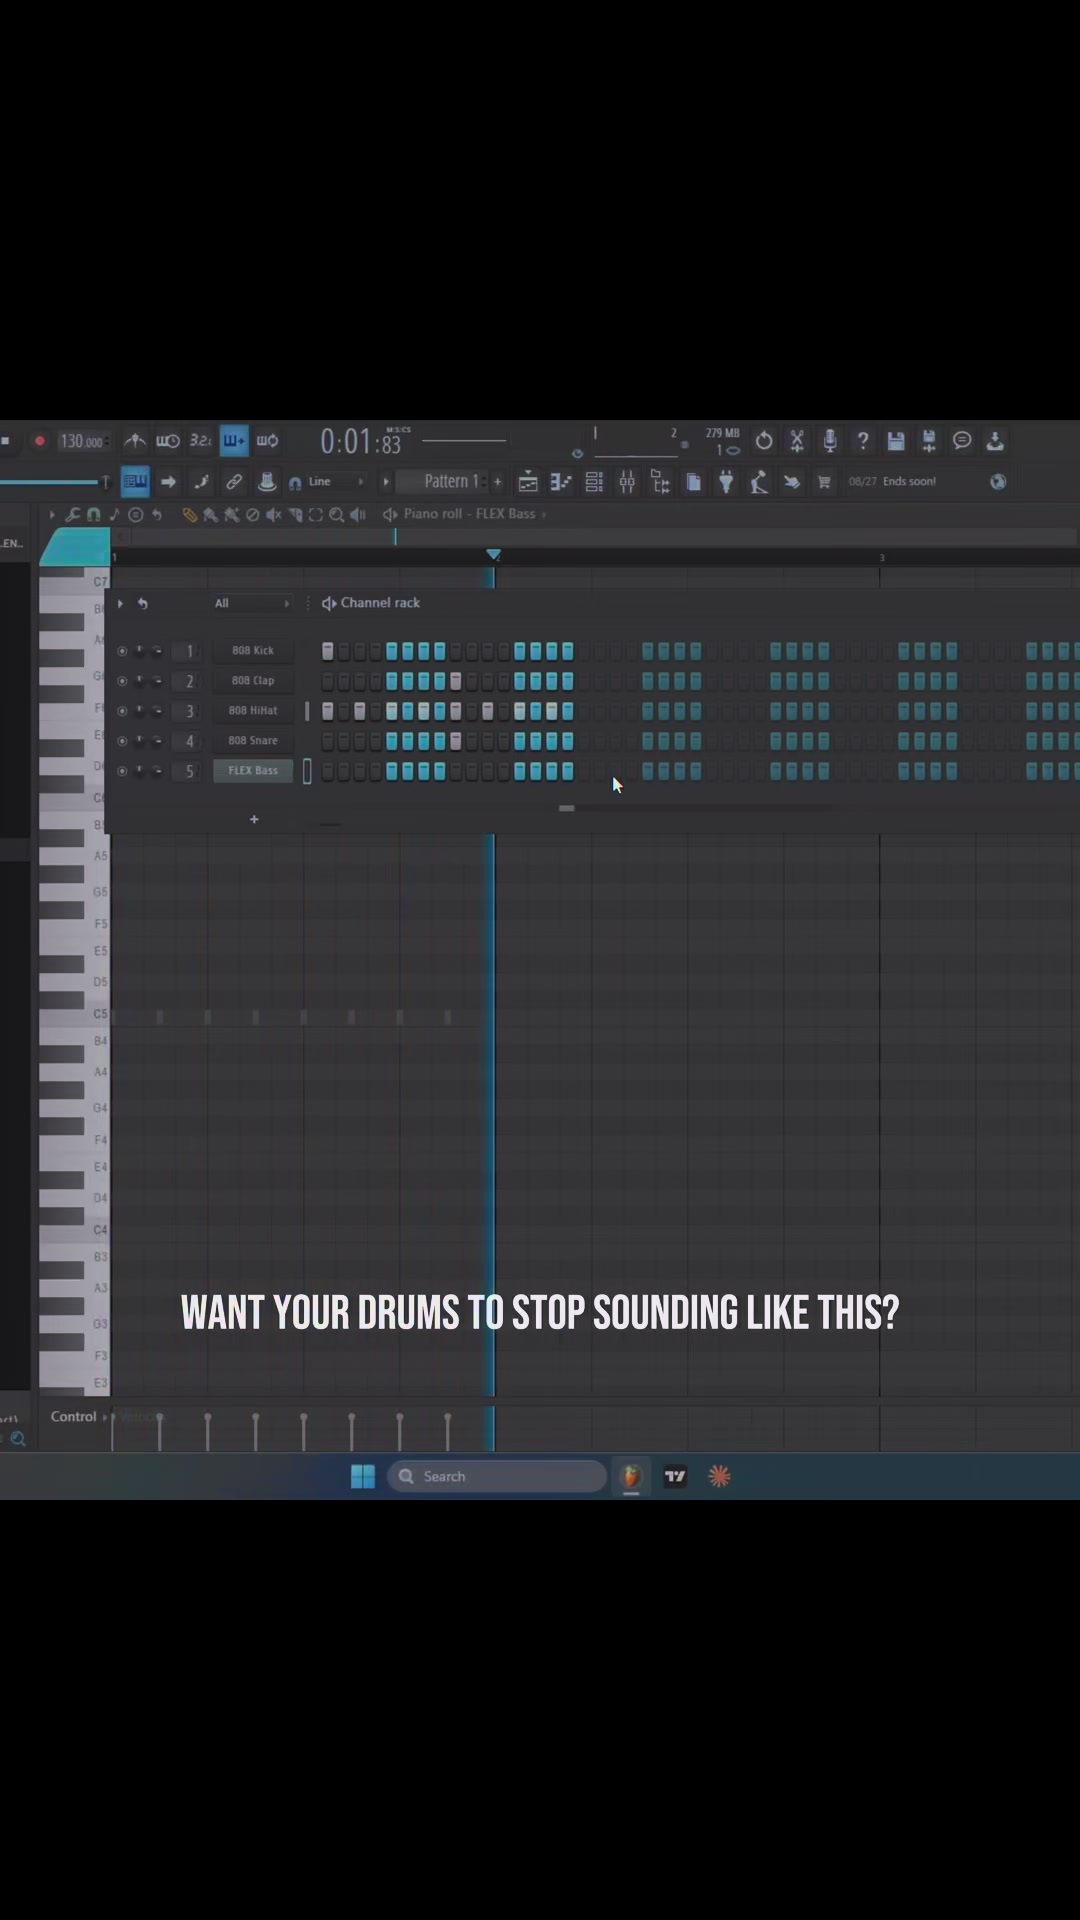Mute the 808 Kick channel
The height and width of the screenshot is (1920, 1080).
point(122,651)
